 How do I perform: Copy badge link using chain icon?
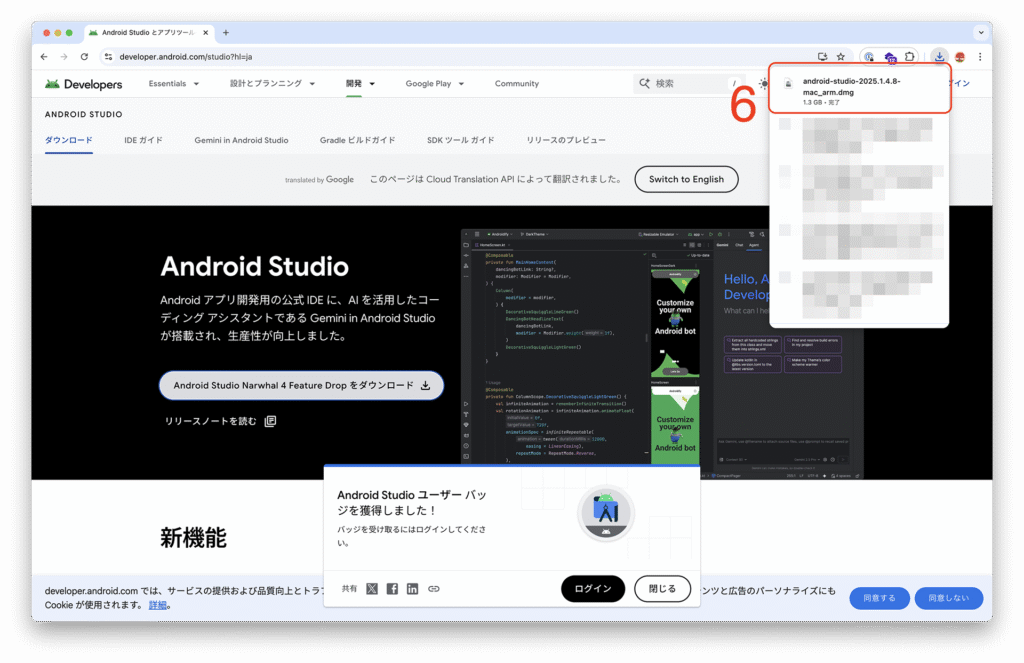click(433, 589)
